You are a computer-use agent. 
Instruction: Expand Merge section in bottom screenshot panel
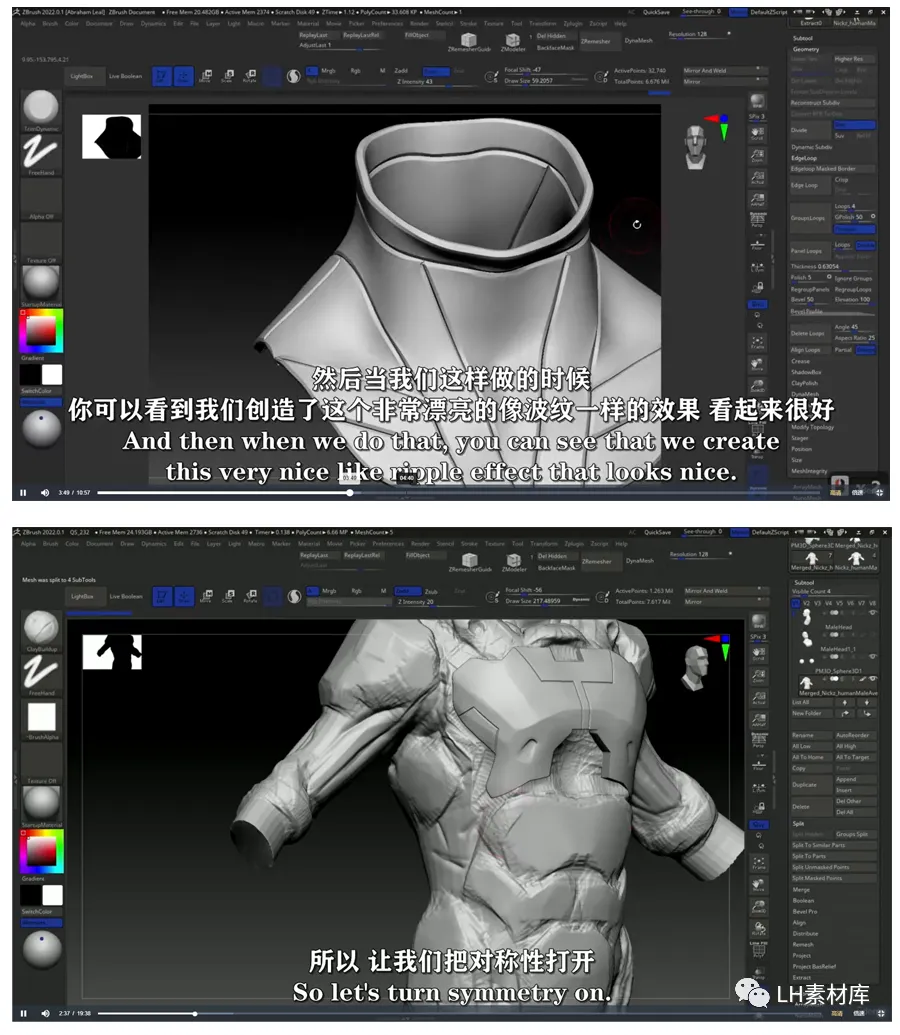pos(801,890)
